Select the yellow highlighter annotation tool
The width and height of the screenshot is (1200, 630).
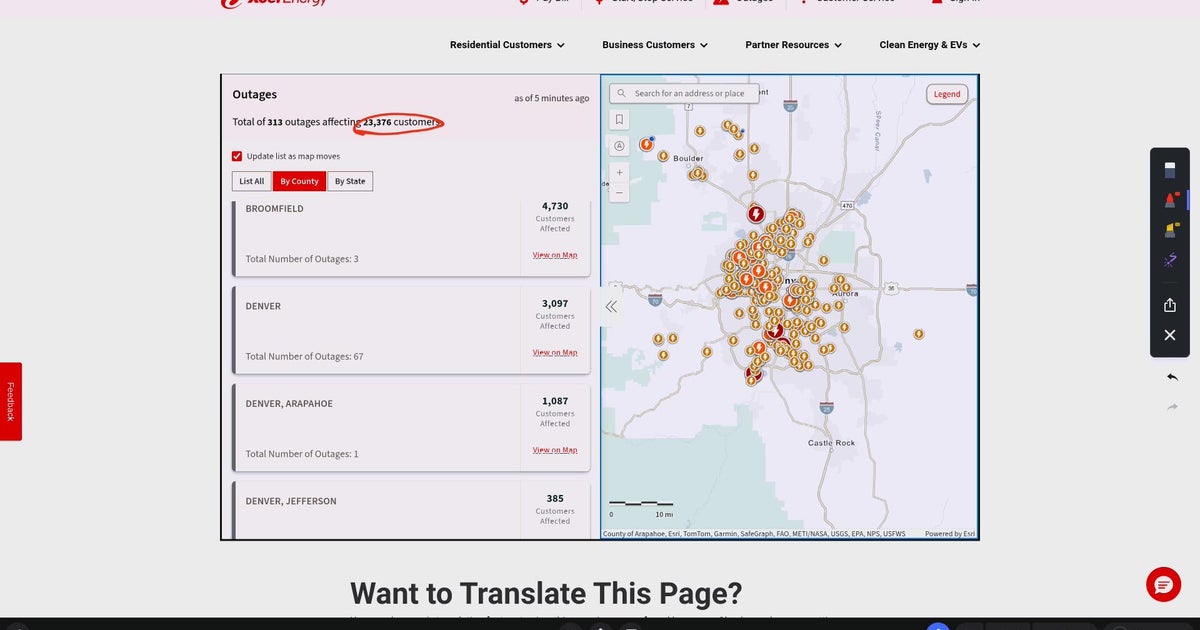pos(1170,230)
